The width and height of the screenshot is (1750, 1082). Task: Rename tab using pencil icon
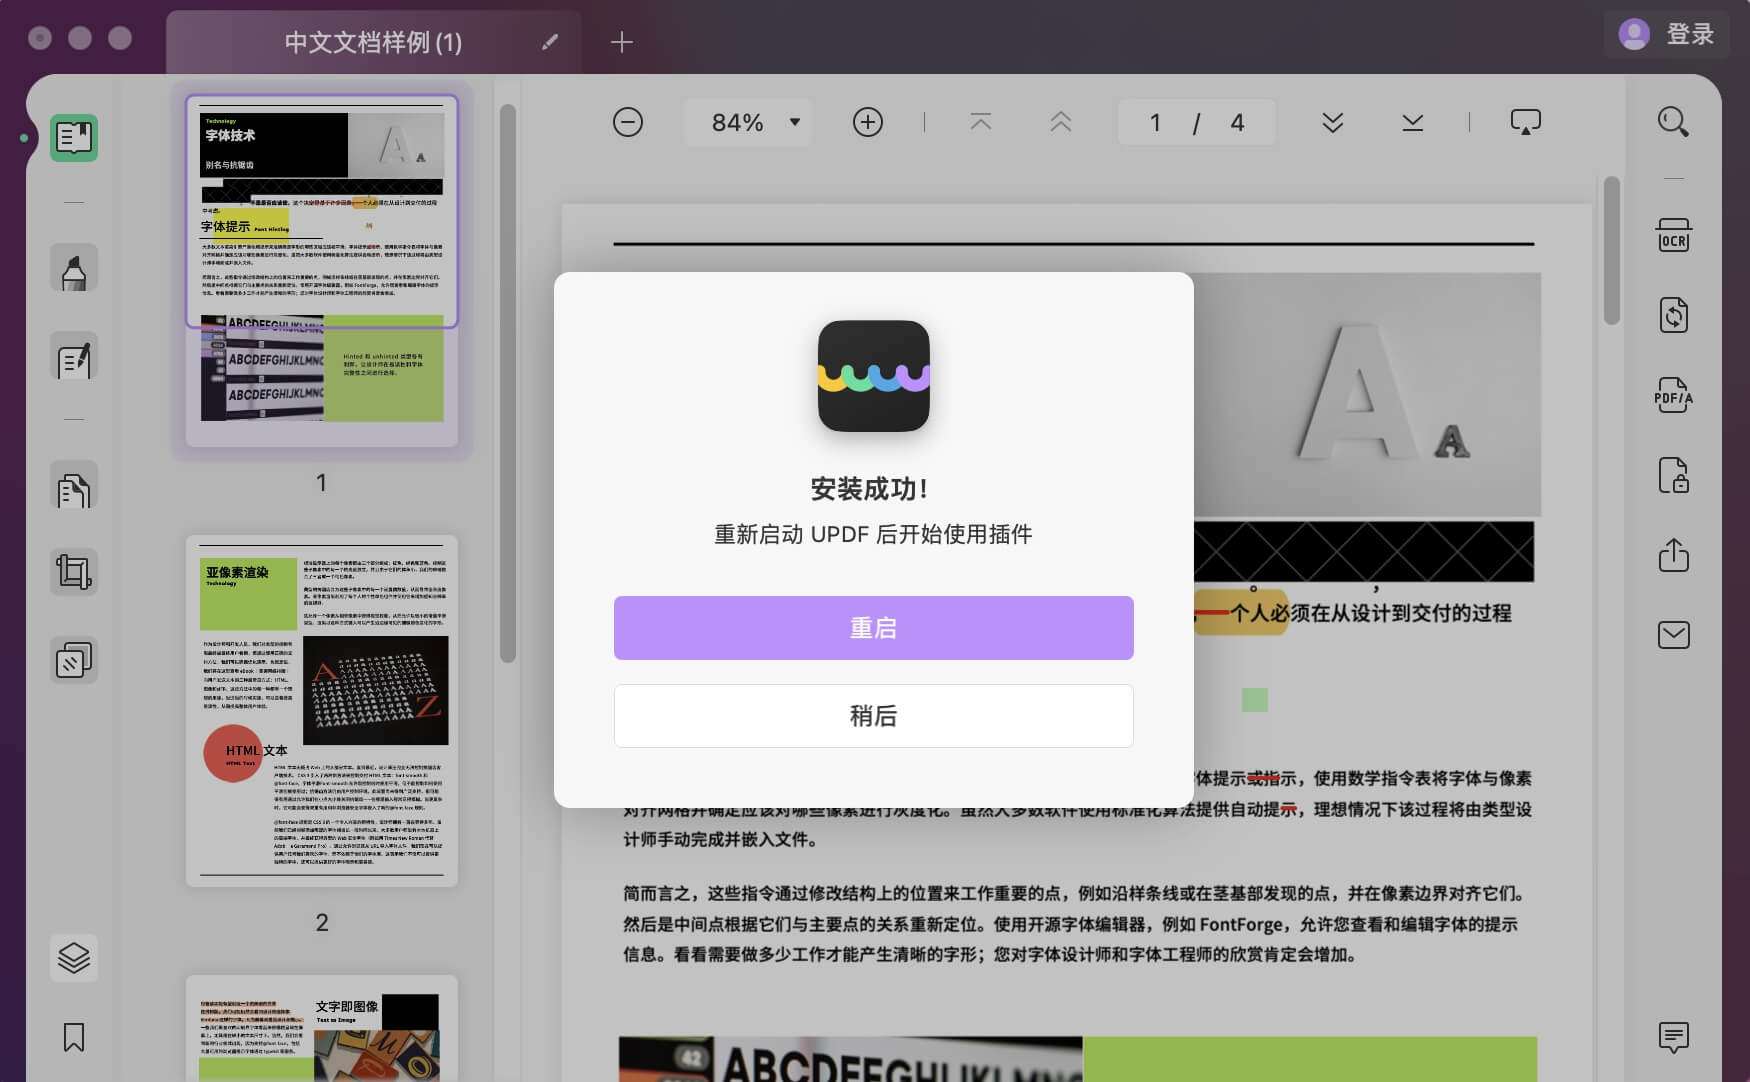pyautogui.click(x=550, y=42)
